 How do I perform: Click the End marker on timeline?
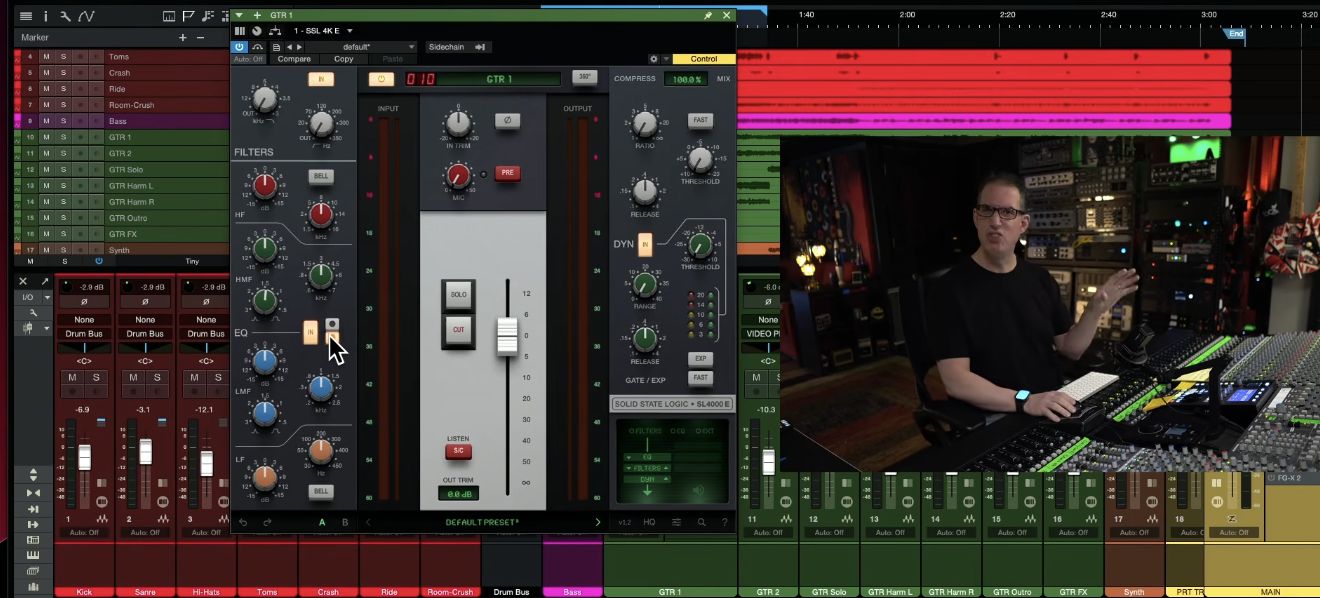(1236, 33)
